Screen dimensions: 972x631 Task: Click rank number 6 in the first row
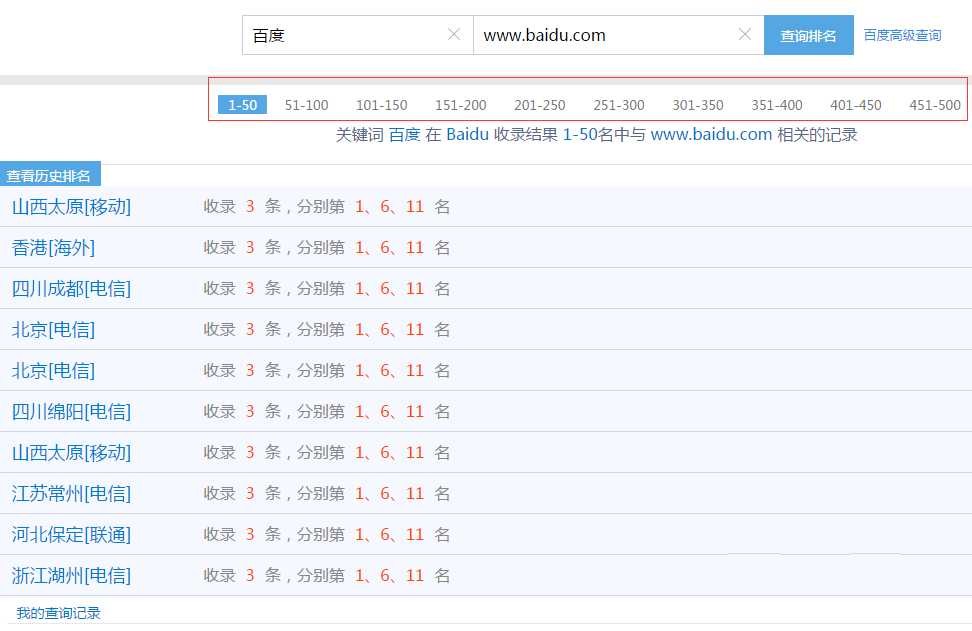(386, 207)
